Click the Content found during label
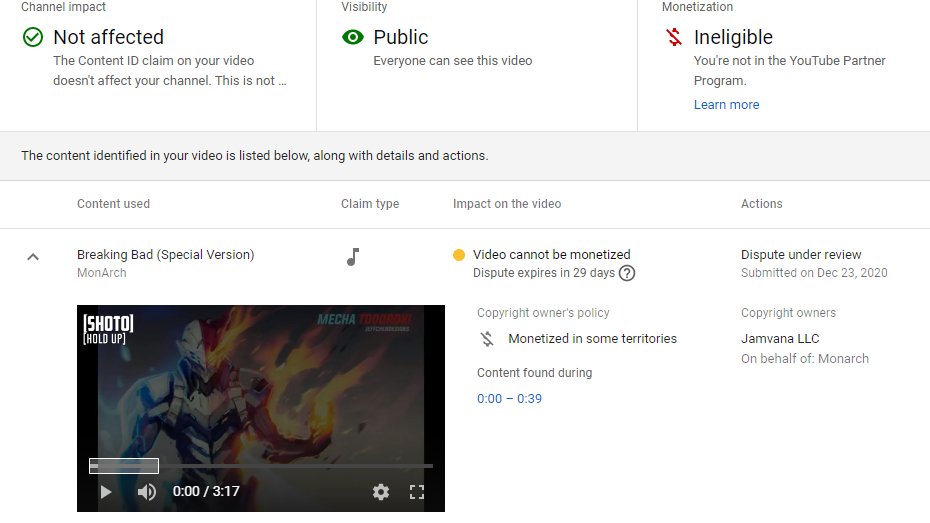Image resolution: width=930 pixels, height=523 pixels. click(x=534, y=372)
